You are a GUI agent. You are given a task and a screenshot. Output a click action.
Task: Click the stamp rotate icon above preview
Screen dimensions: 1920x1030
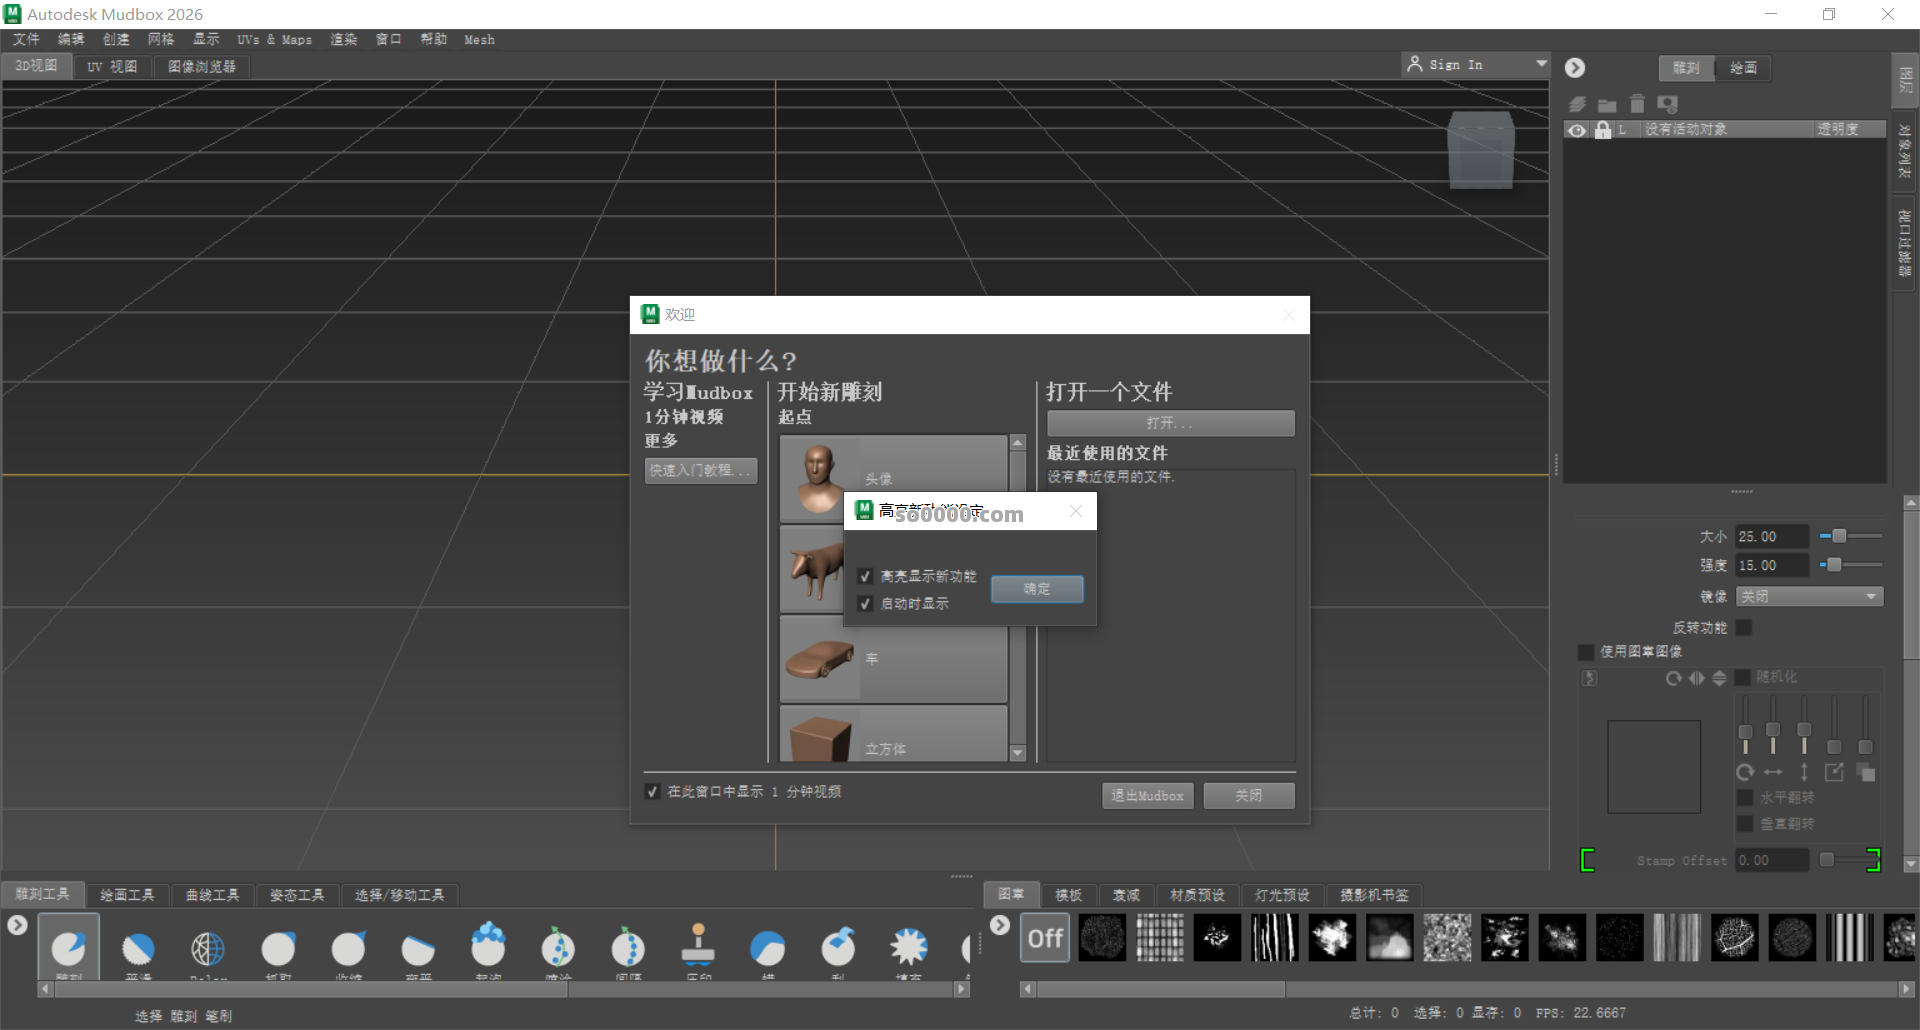click(x=1674, y=678)
